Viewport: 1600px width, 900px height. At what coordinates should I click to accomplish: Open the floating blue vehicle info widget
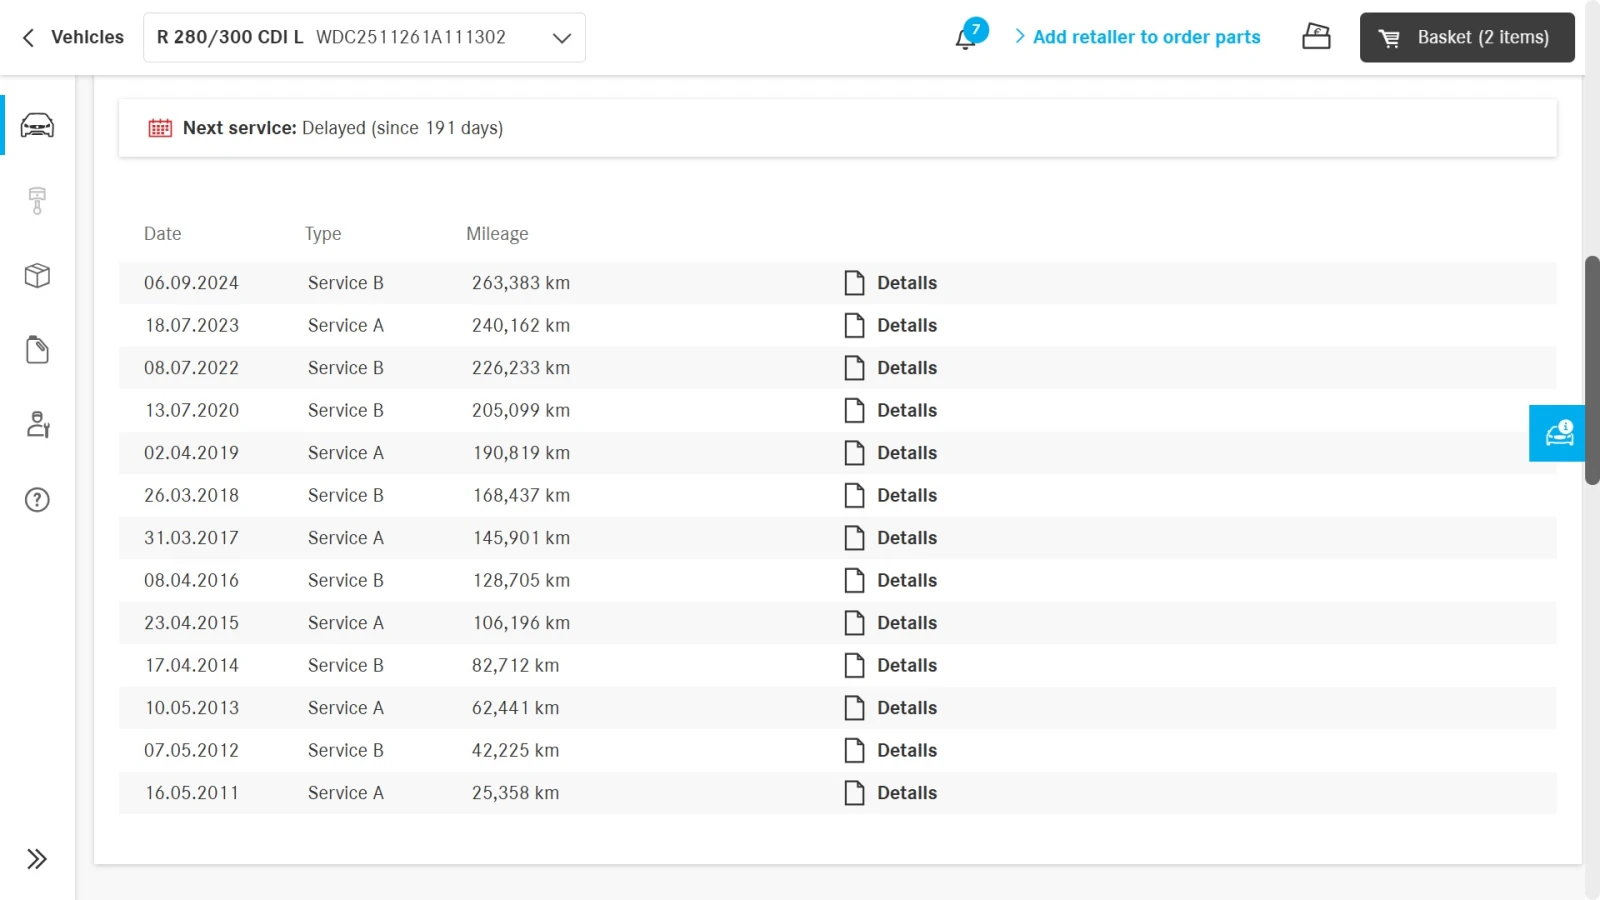pos(1558,433)
